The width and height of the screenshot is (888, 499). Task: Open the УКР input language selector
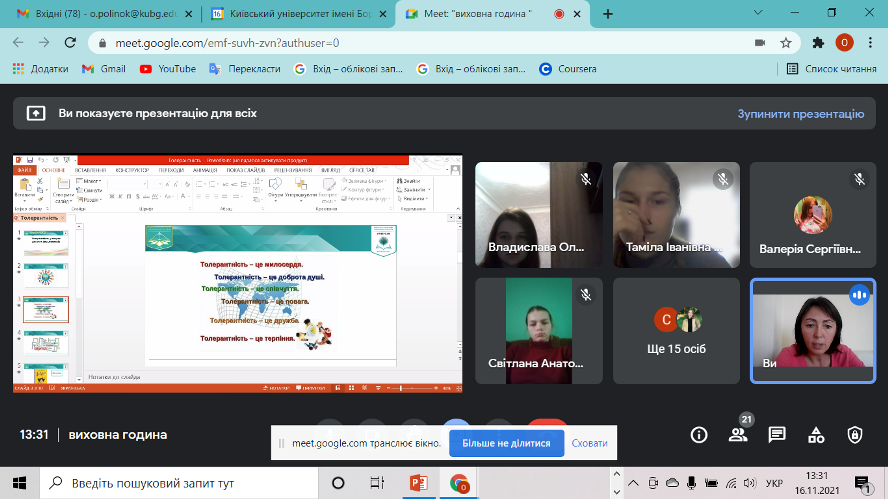click(x=772, y=483)
